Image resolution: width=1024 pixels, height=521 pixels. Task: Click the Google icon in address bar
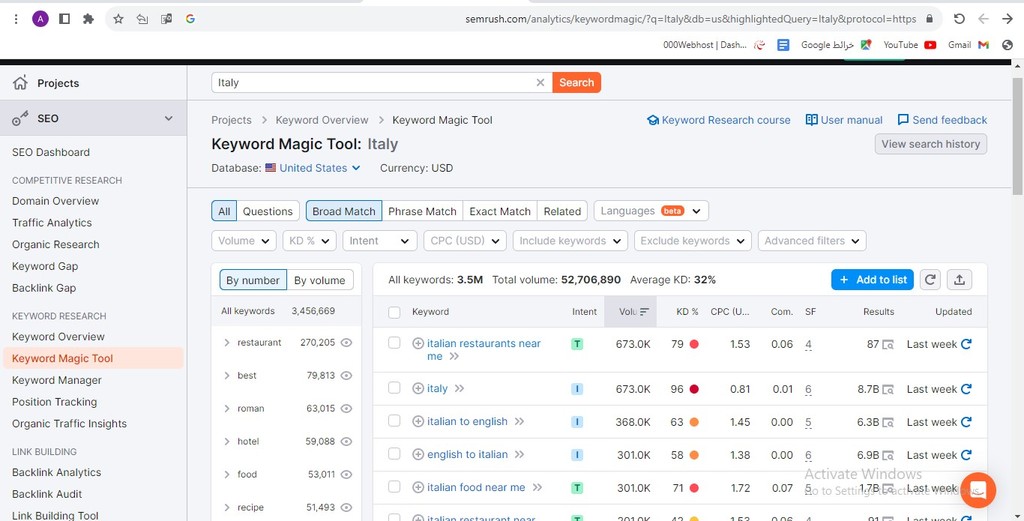click(x=190, y=19)
